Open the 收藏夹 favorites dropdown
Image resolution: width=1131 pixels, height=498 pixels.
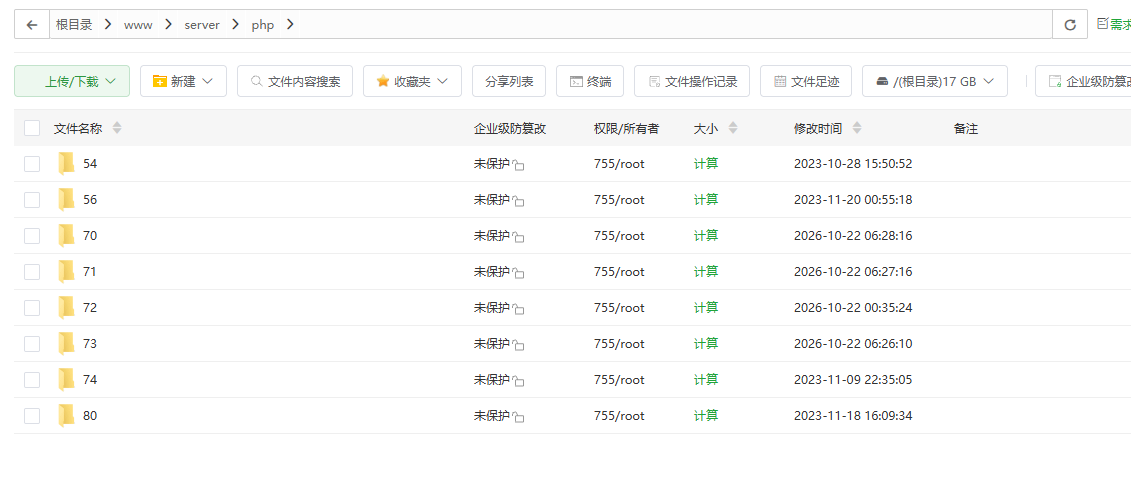pos(412,81)
